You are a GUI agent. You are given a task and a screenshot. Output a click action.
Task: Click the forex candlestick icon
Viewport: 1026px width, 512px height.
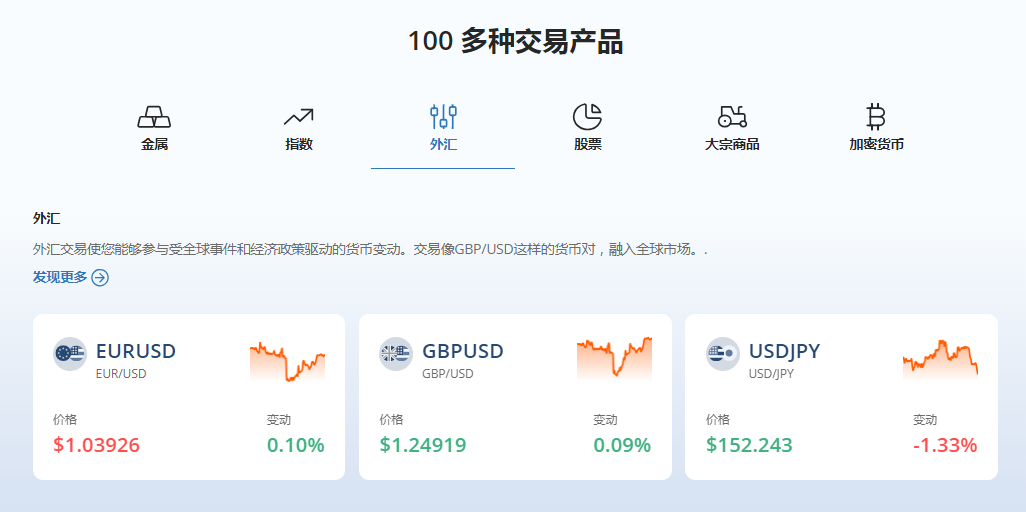(x=443, y=117)
